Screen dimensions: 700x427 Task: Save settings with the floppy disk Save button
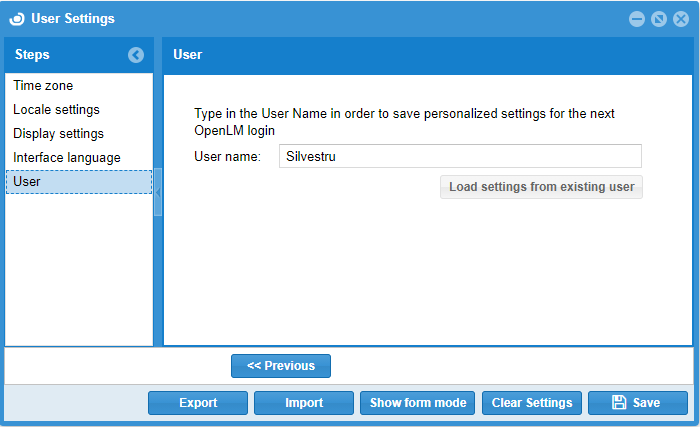(637, 403)
